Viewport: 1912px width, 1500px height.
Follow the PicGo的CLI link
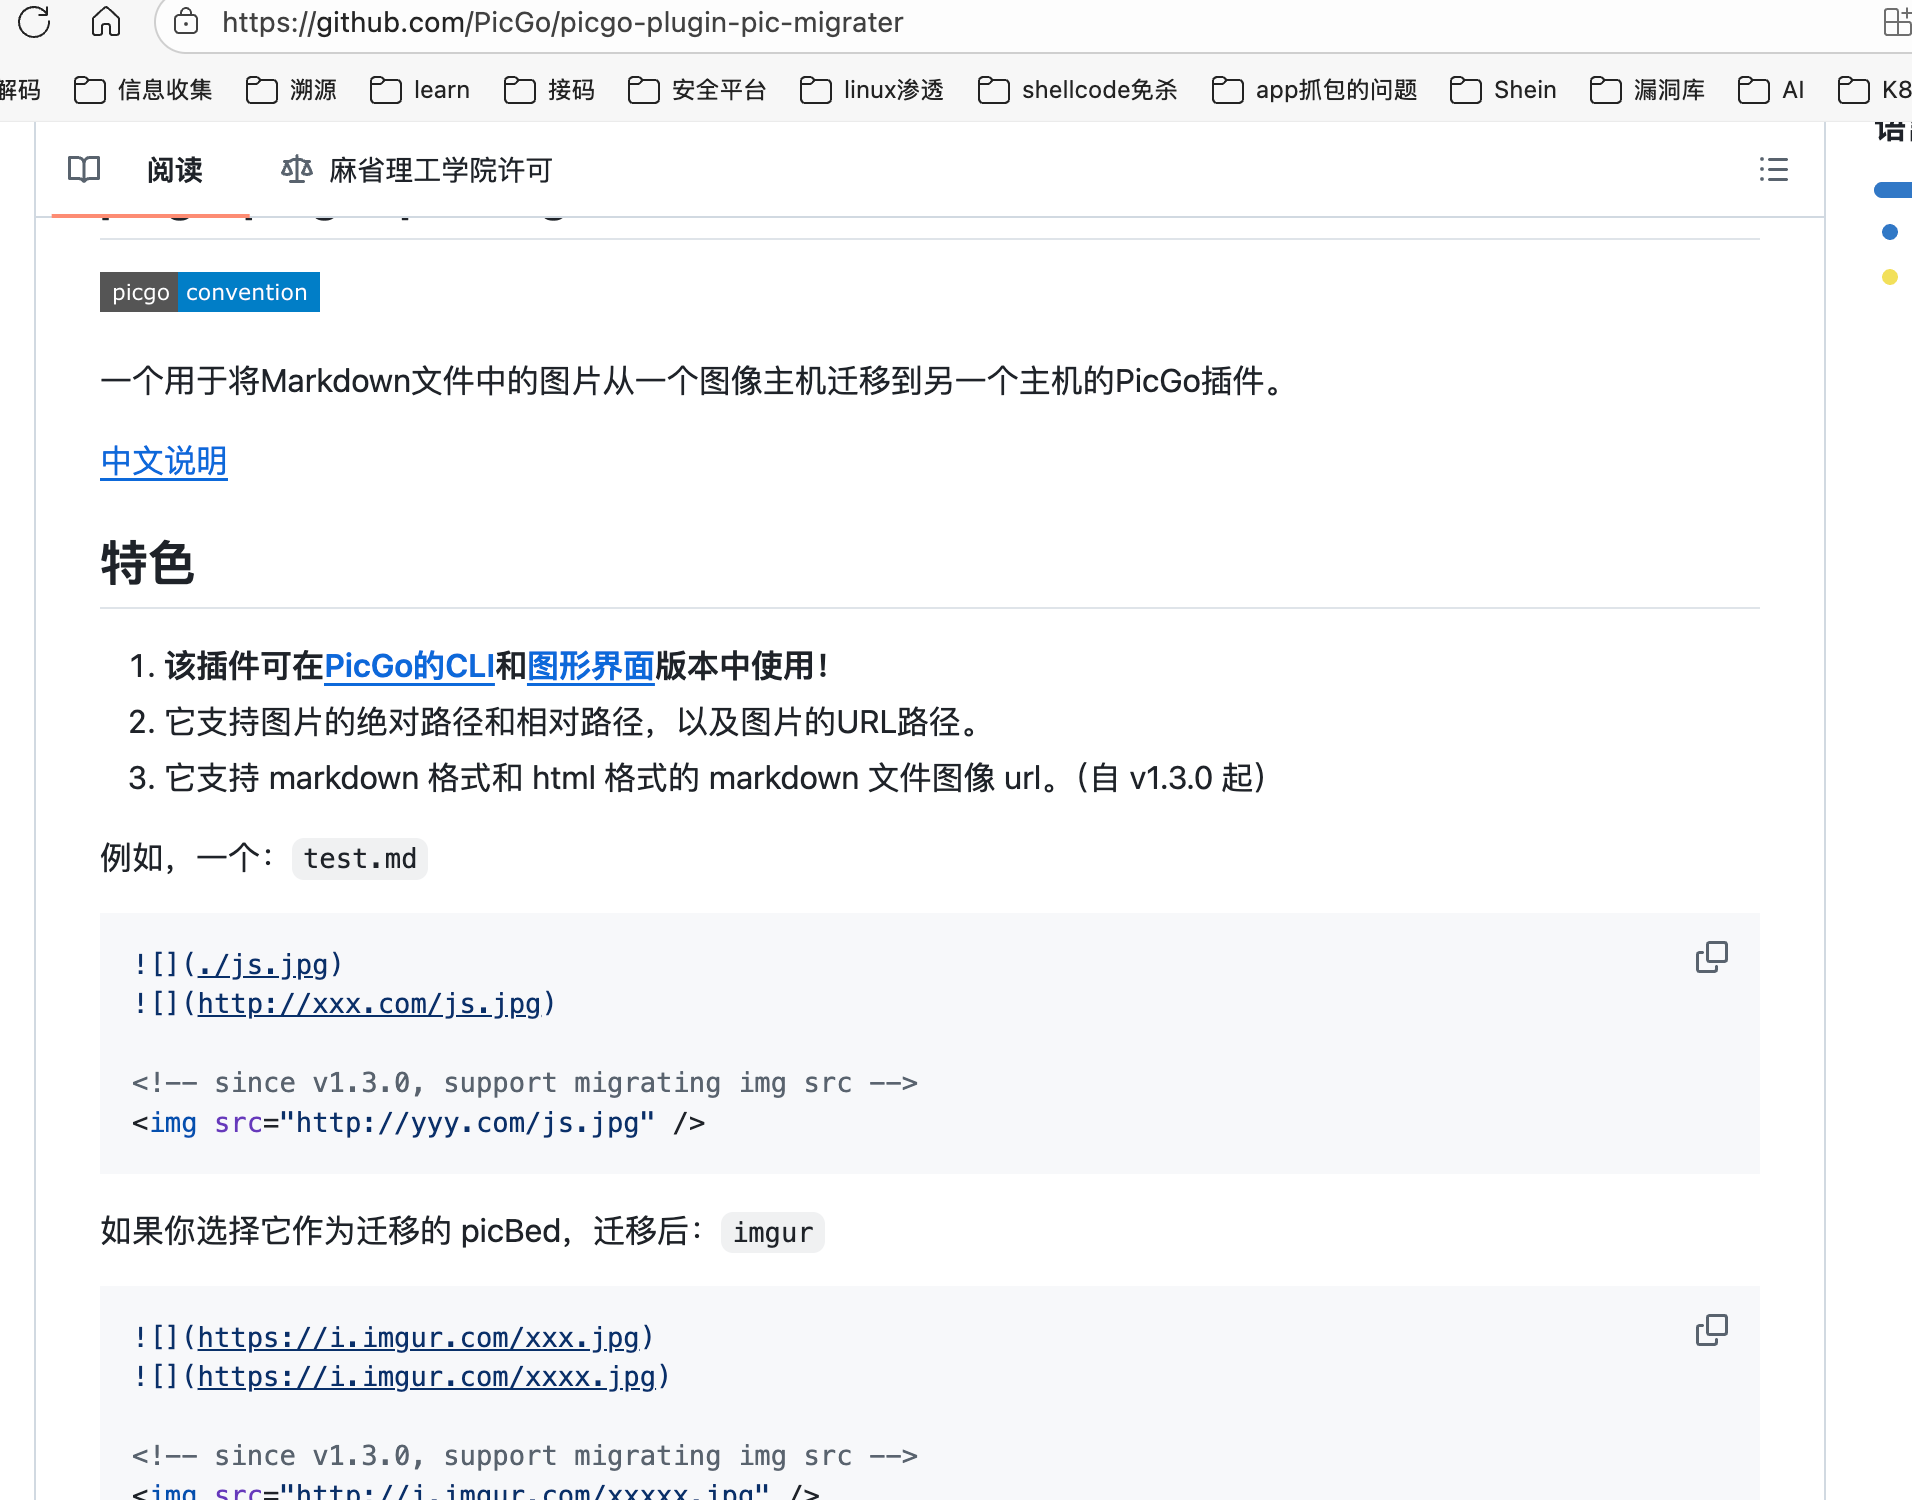pos(409,666)
